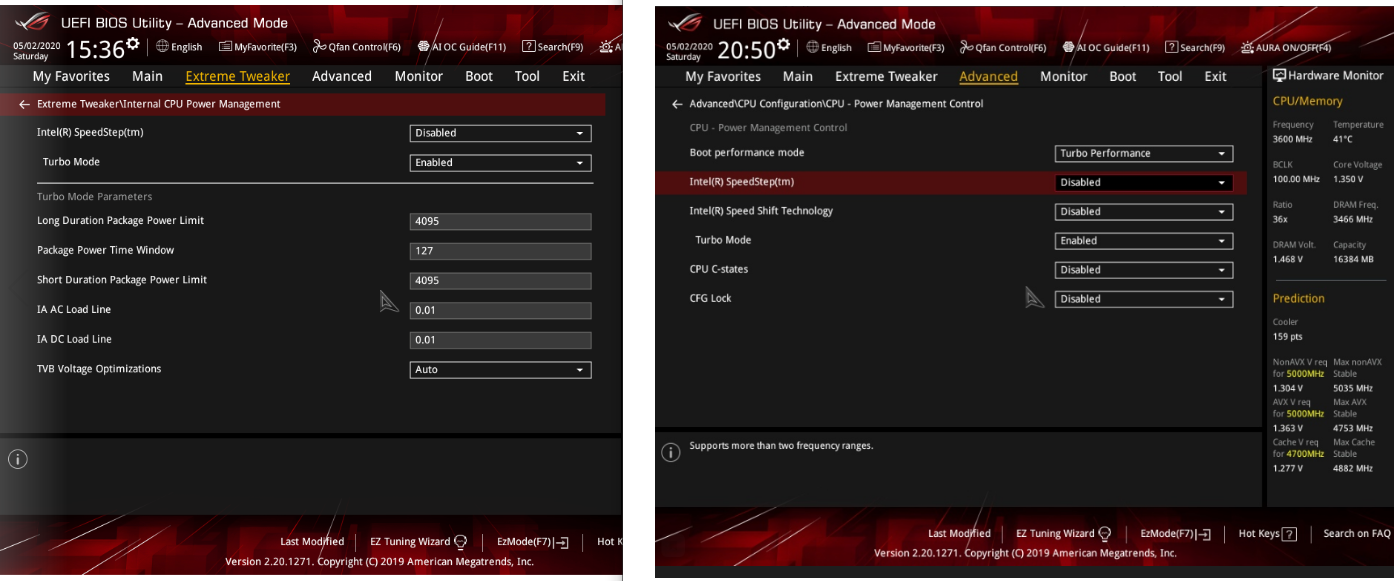Viewport: 1396px width, 581px height.
Task: Toggle AURA ON/OFF(F4) in the 20:50 window
Action: coord(1286,47)
